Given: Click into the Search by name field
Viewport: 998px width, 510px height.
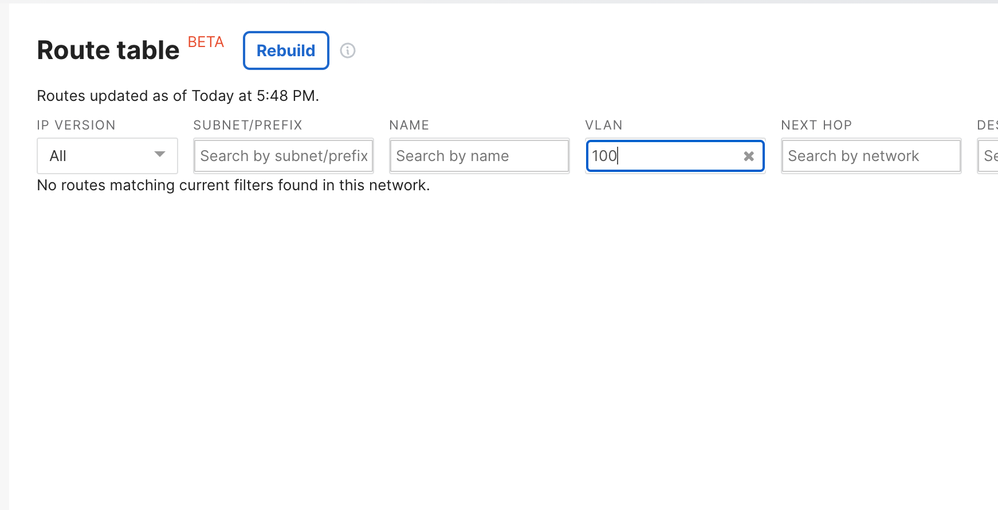Looking at the screenshot, I should click(x=479, y=156).
